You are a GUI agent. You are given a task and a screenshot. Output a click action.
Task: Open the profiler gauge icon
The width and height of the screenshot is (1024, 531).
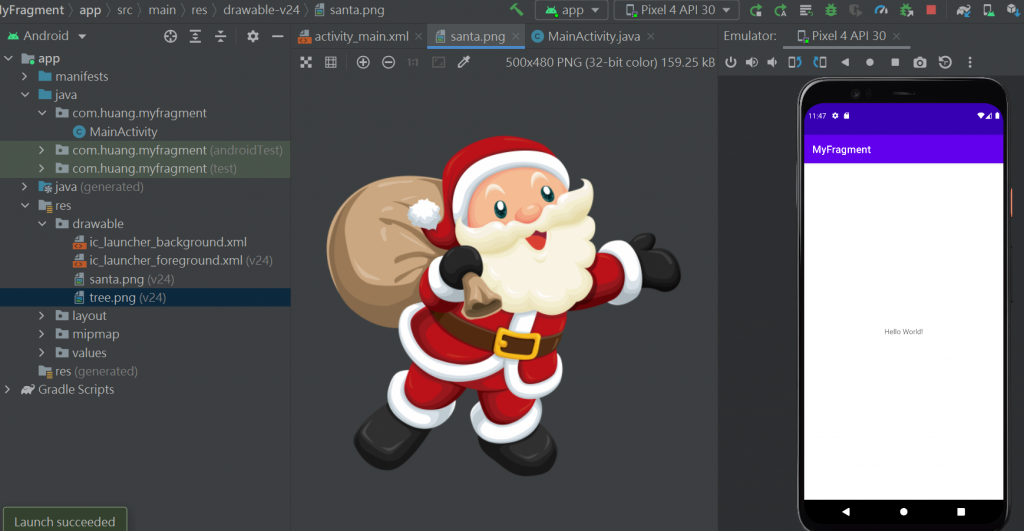[881, 10]
